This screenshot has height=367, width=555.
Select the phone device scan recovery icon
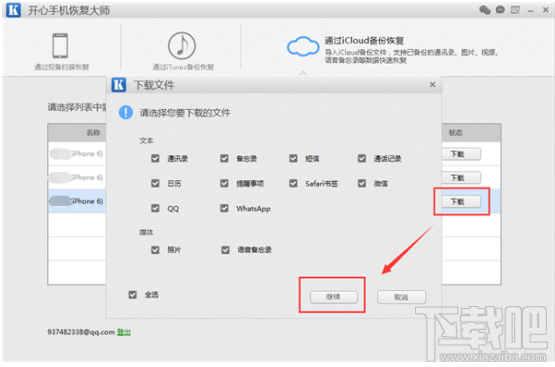pyautogui.click(x=60, y=45)
